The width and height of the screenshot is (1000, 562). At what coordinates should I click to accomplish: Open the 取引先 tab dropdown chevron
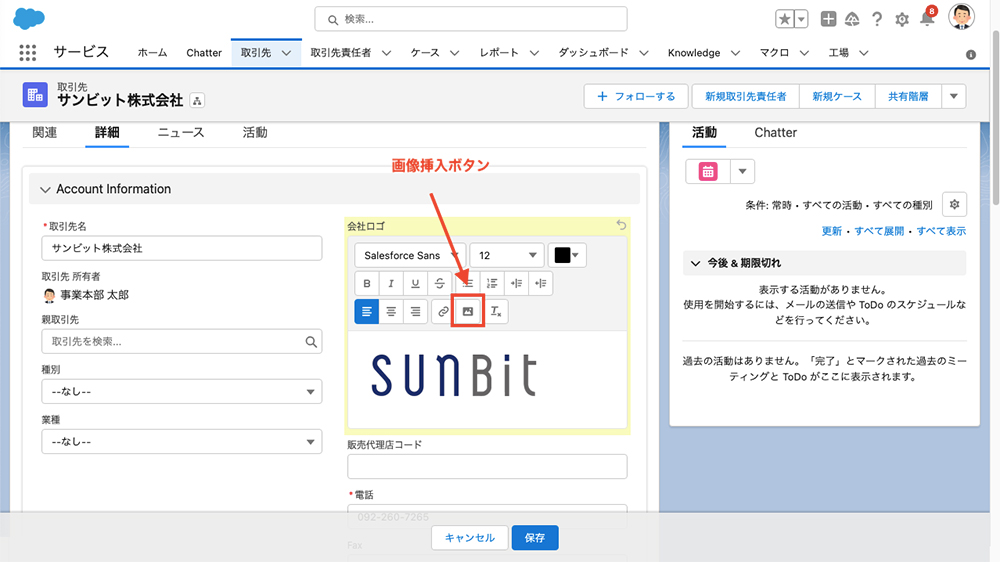pyautogui.click(x=286, y=53)
